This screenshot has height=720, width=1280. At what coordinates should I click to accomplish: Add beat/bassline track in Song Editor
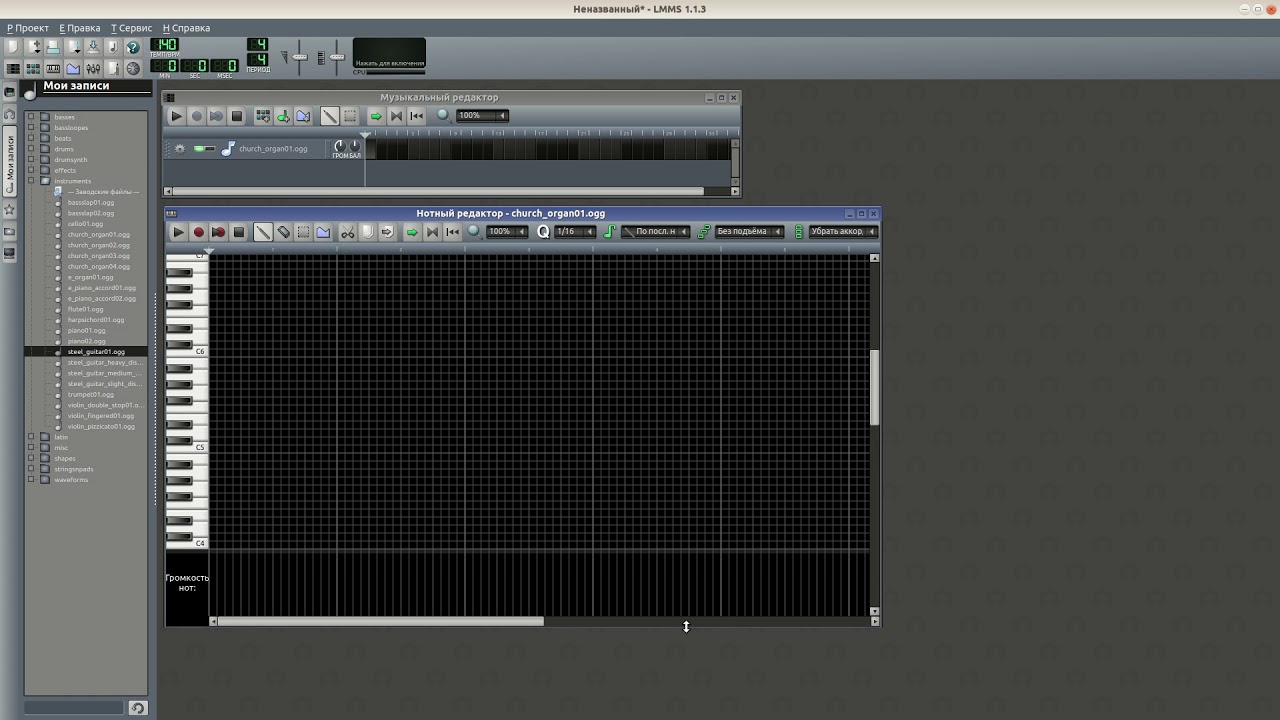coord(263,116)
